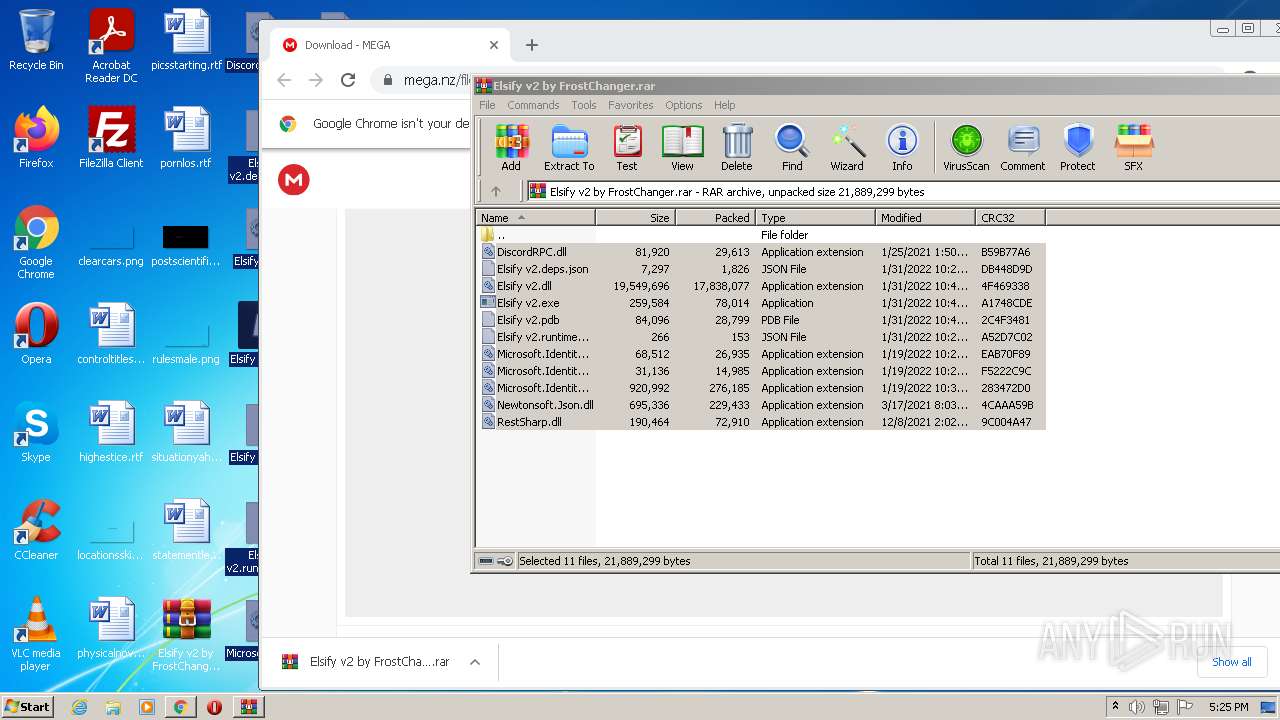
Task: Open VLC media player desktop shortcut
Action: click(36, 634)
